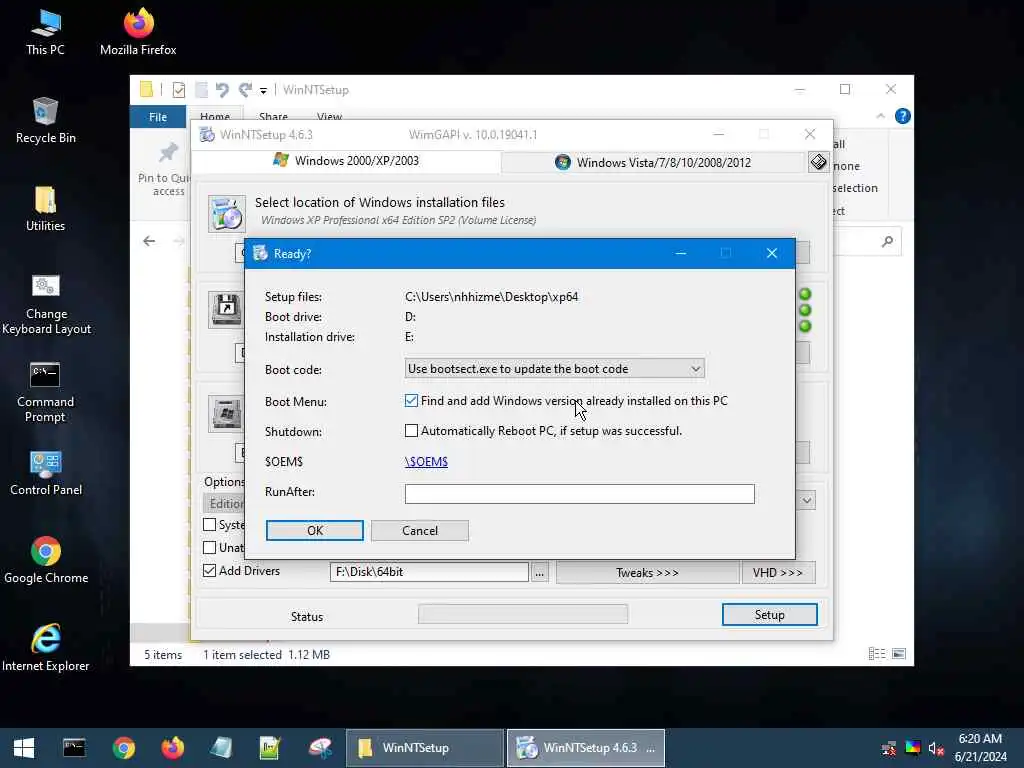Open clock and date in system tray
The height and width of the screenshot is (768, 1024).
[x=980, y=748]
